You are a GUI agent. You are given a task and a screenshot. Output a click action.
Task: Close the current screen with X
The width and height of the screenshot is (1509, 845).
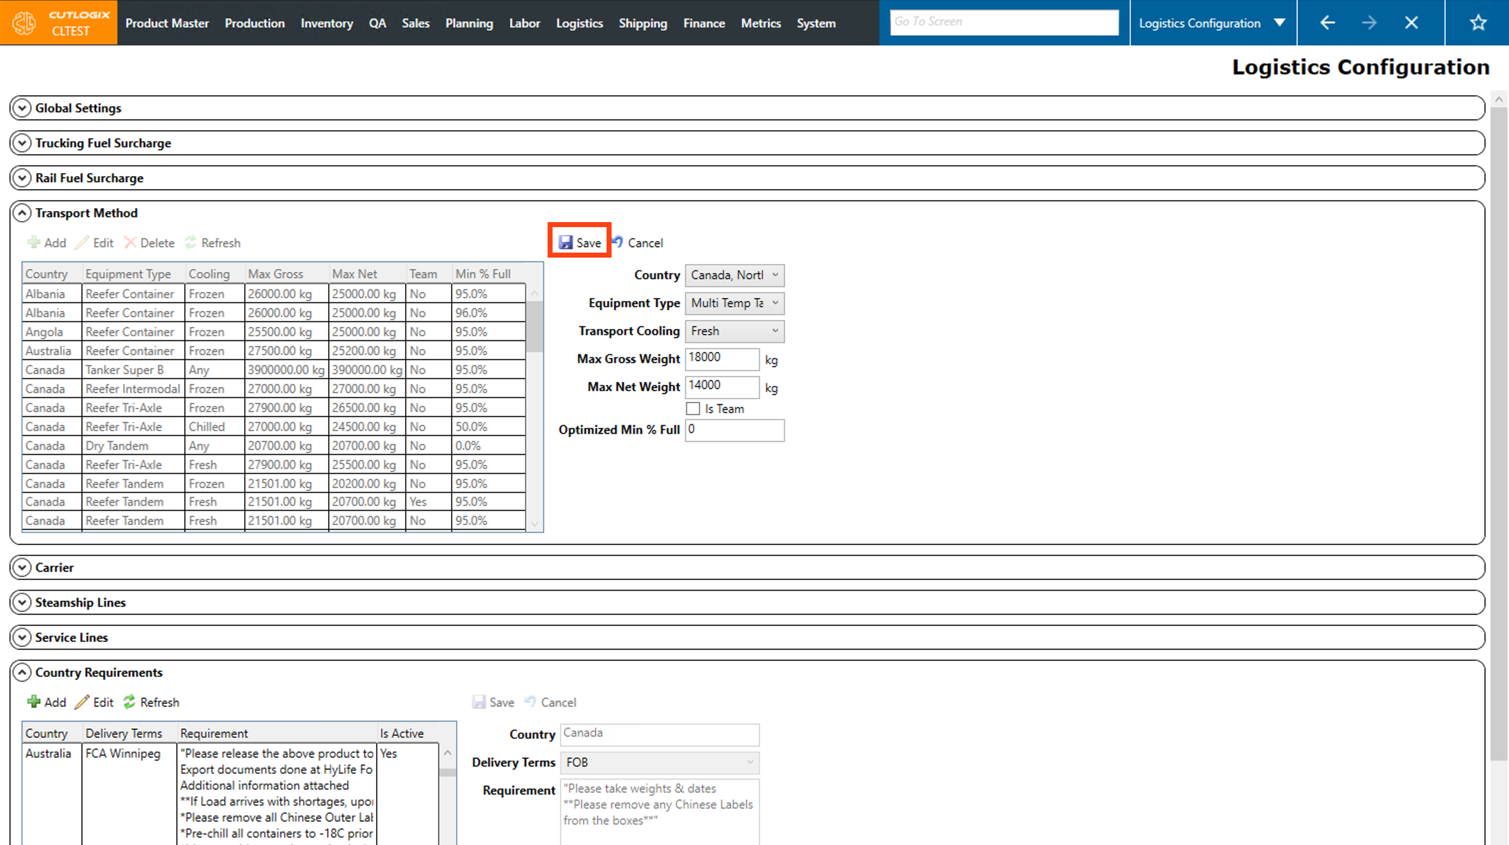[x=1411, y=22]
